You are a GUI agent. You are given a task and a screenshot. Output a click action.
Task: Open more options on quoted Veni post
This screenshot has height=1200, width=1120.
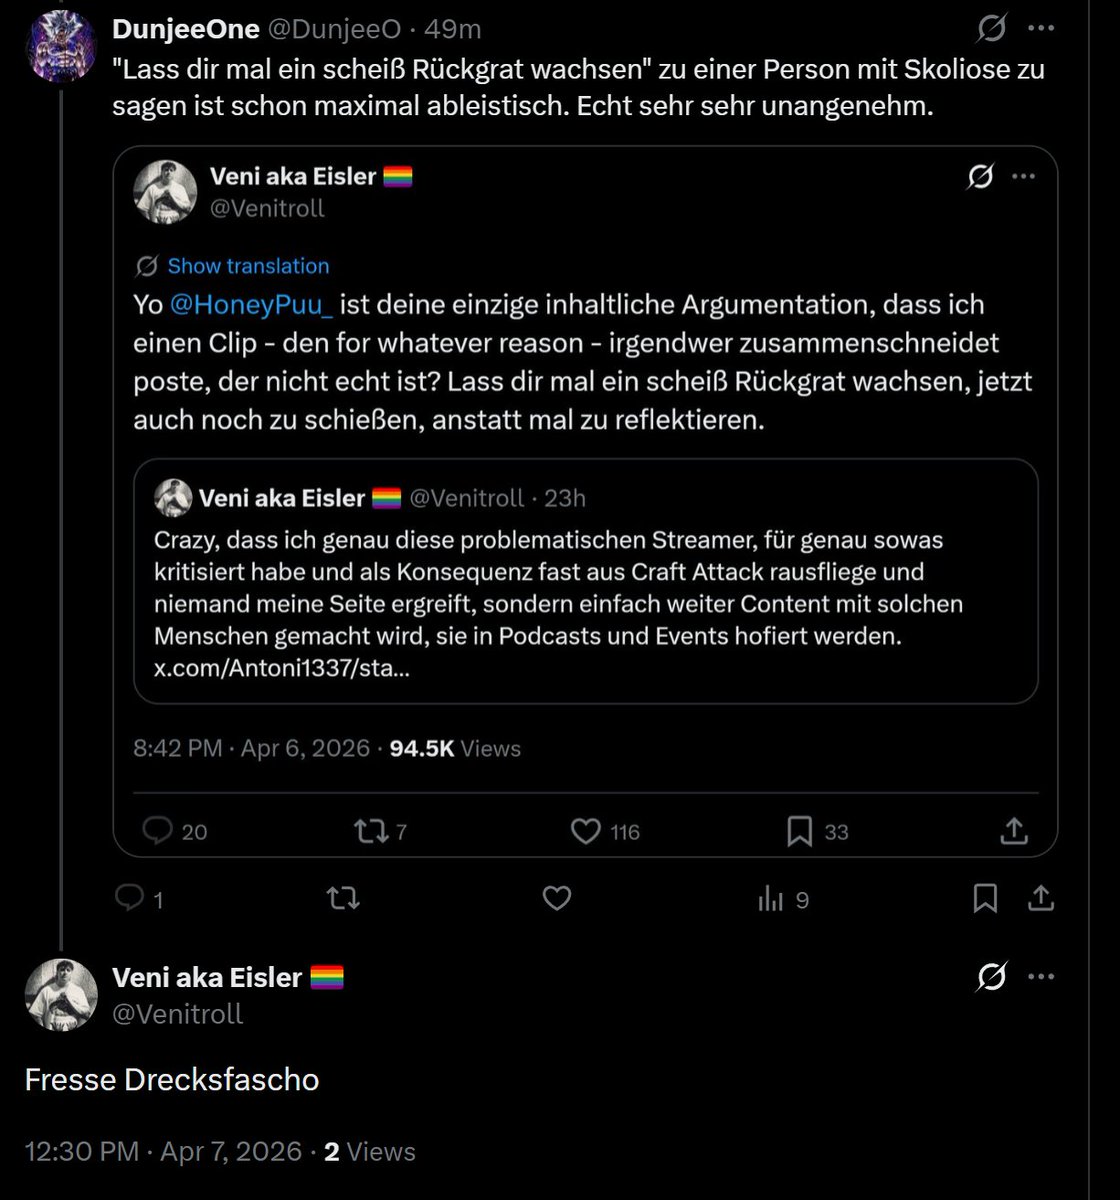tap(1023, 177)
